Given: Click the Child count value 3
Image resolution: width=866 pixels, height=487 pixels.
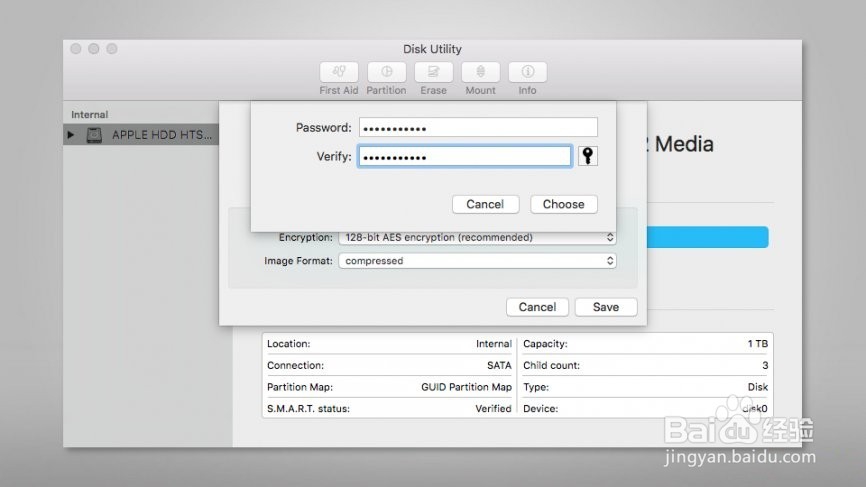Looking at the screenshot, I should (765, 366).
